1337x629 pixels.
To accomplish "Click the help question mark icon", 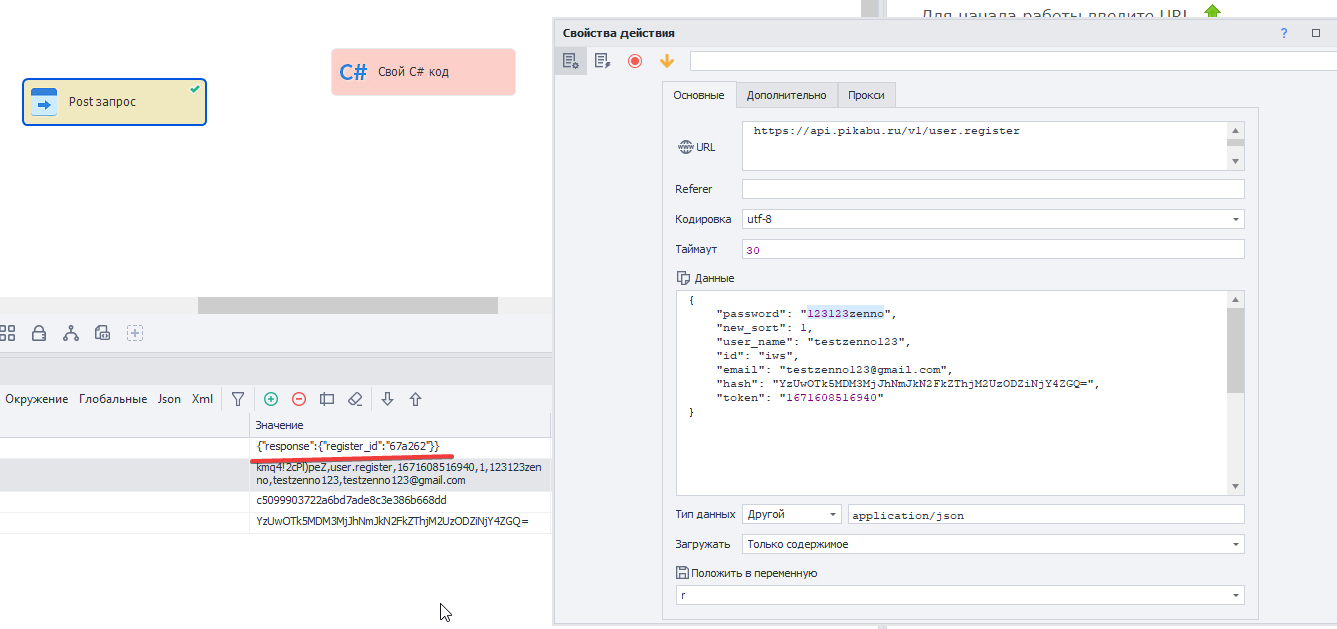I will [x=1284, y=33].
